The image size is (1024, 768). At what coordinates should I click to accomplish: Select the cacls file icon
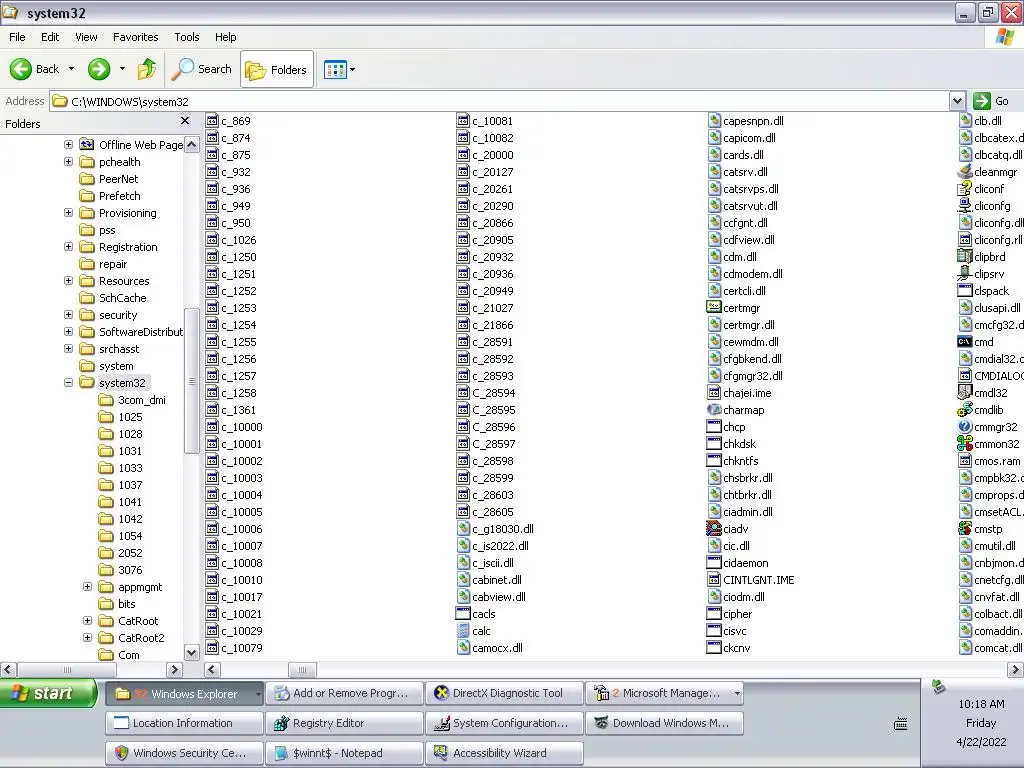(463, 613)
